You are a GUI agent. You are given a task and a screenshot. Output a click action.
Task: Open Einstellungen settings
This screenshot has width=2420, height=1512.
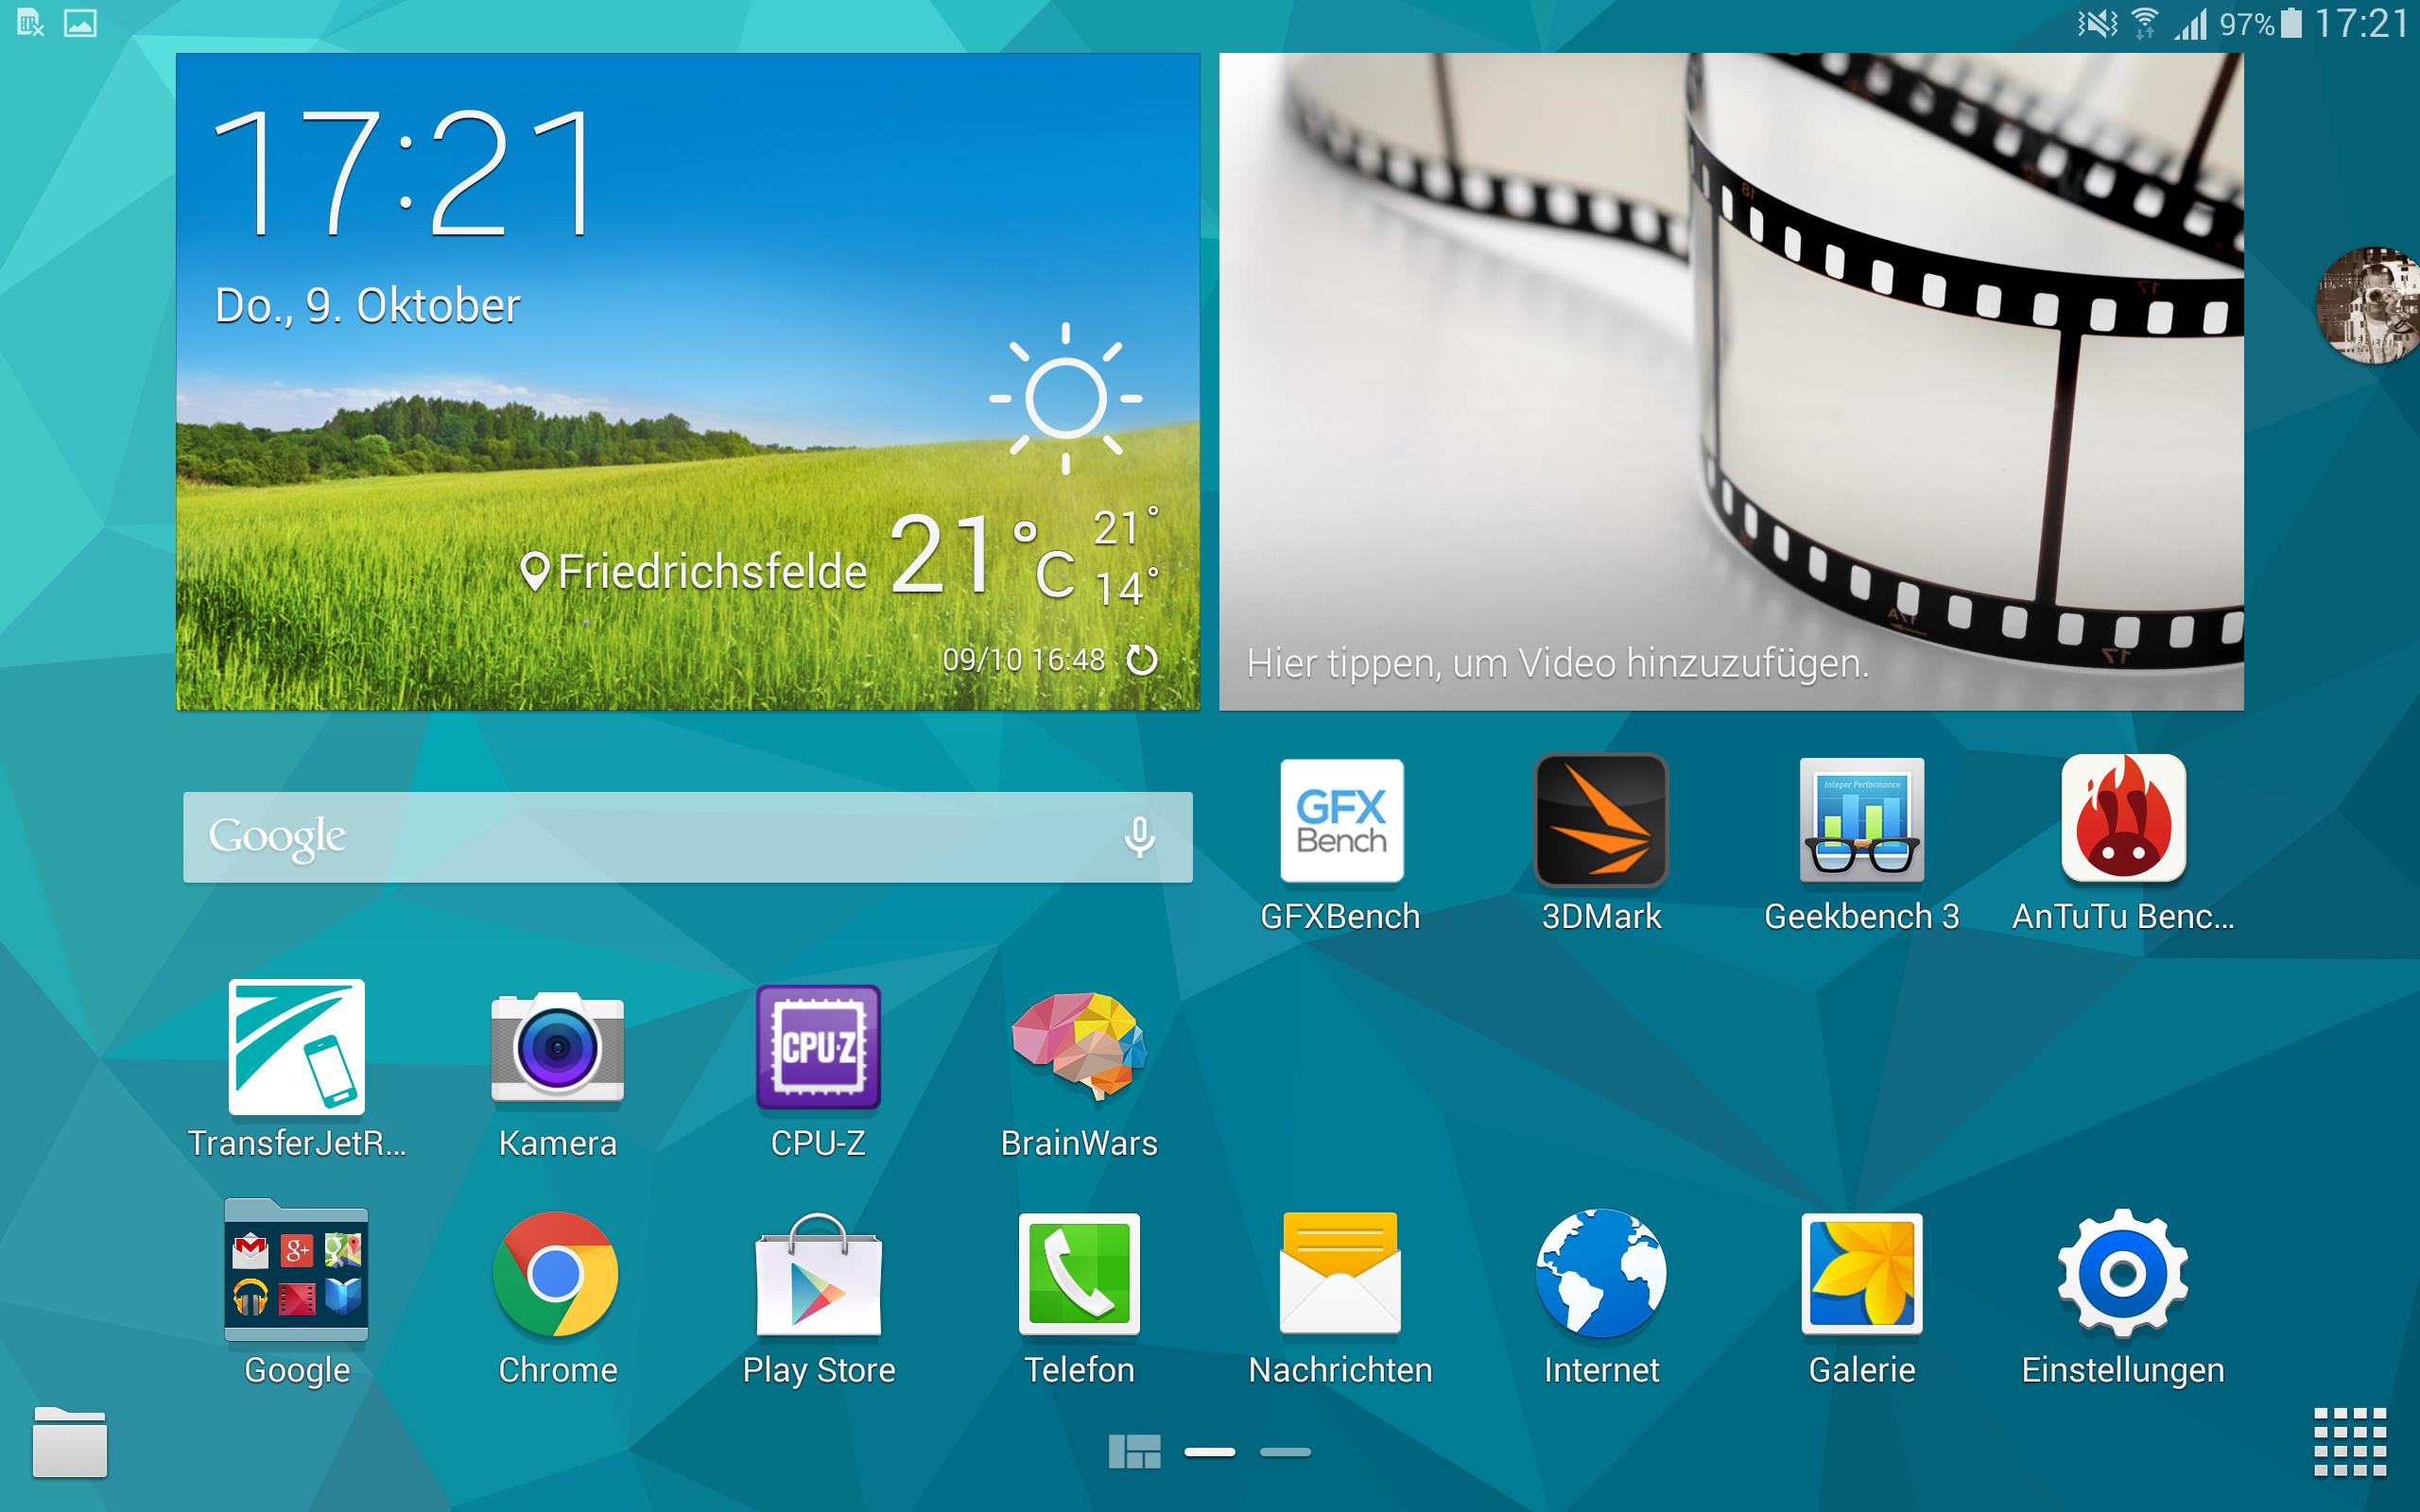tap(2123, 1273)
